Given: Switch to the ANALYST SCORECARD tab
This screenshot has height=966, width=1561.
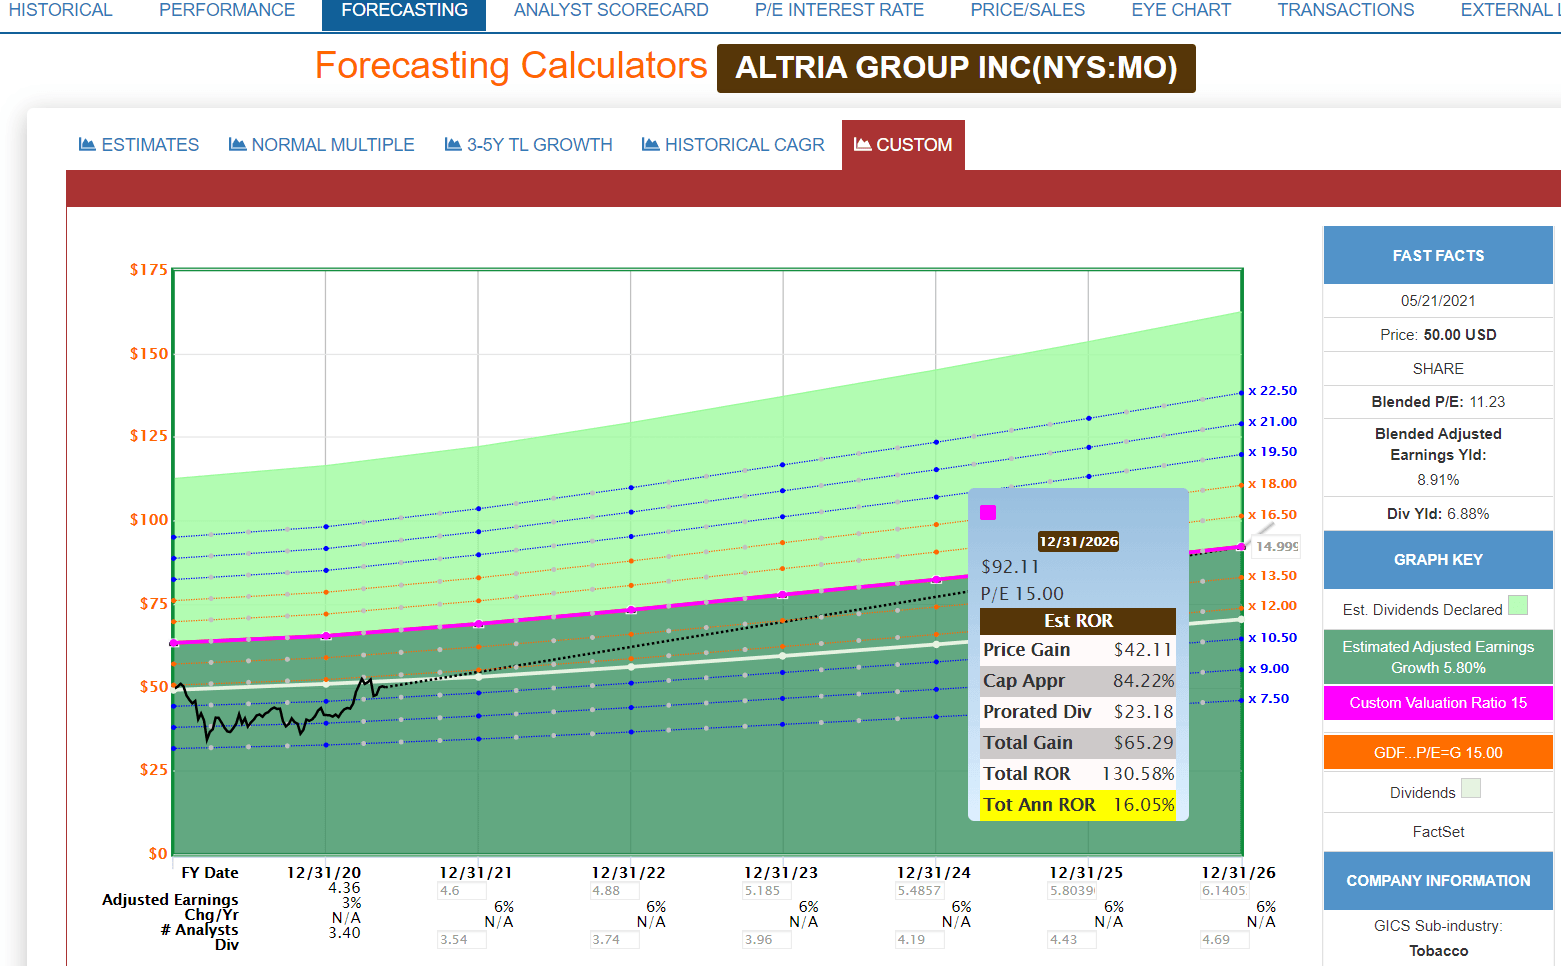Looking at the screenshot, I should pos(611,10).
